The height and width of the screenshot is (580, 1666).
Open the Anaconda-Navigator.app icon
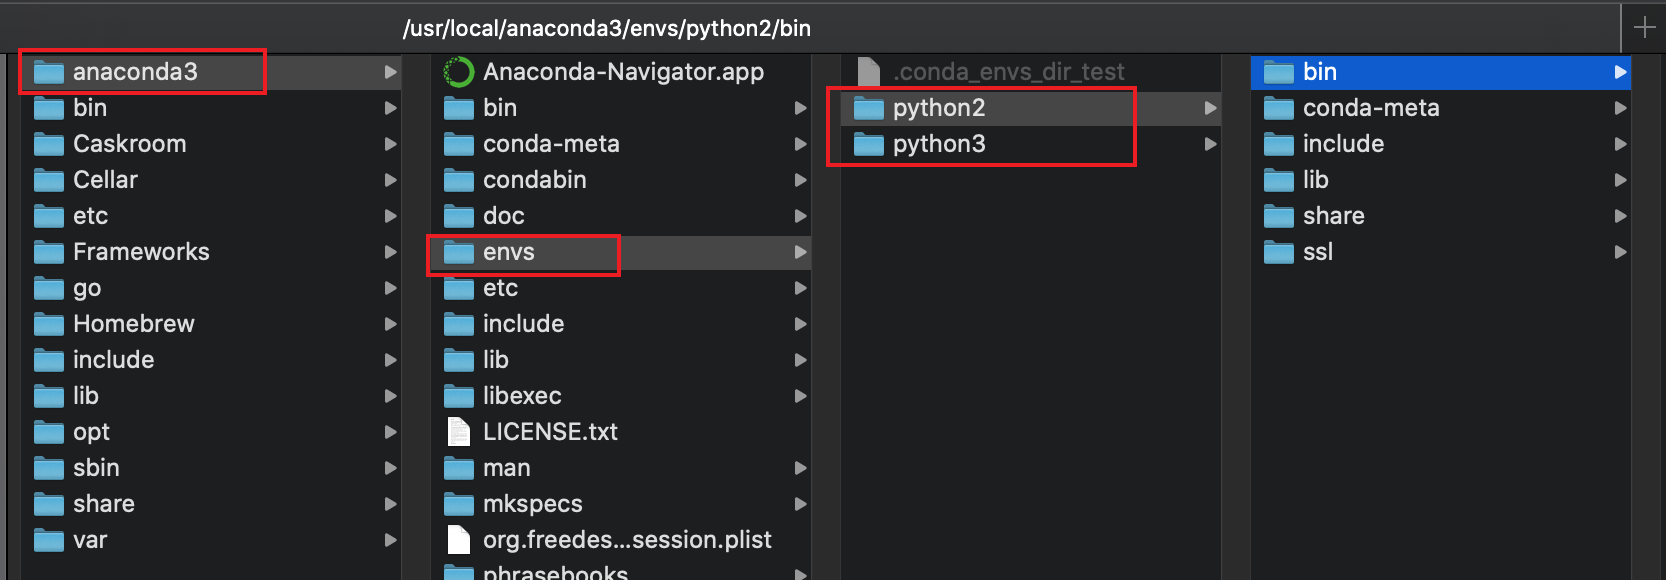click(x=458, y=72)
